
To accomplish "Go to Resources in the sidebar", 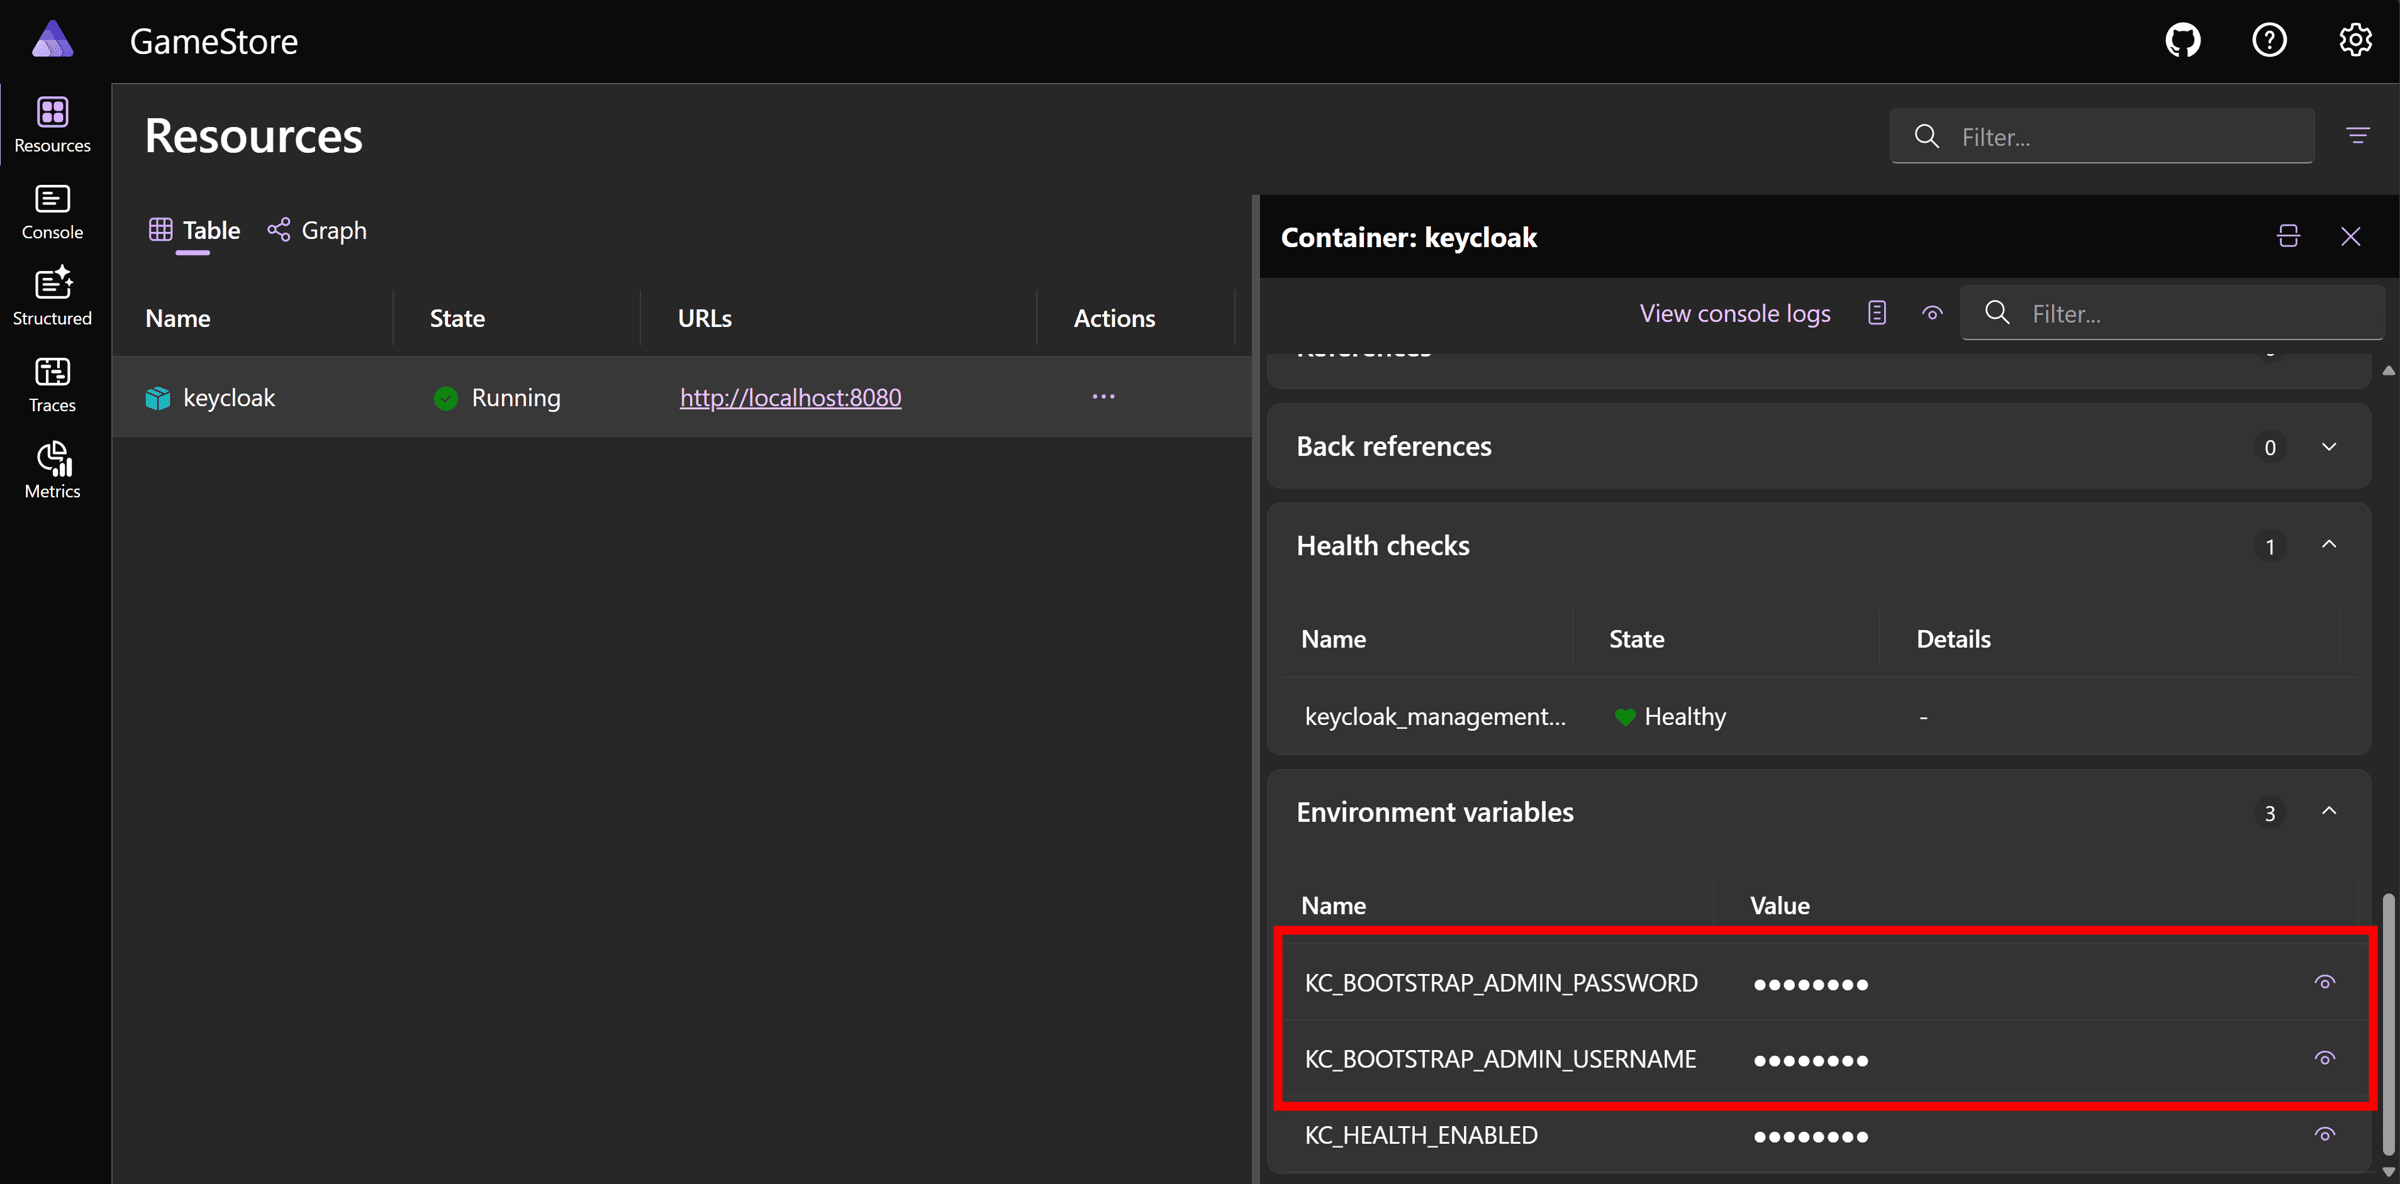I will coord(52,125).
